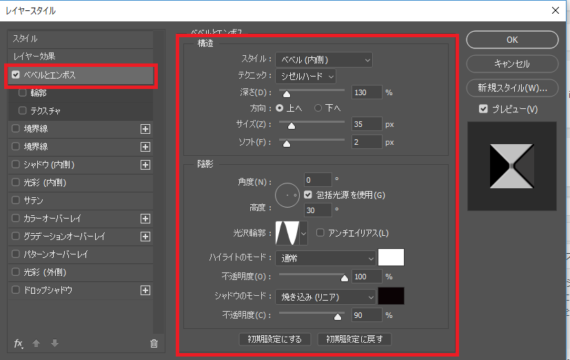Image resolution: width=570 pixels, height=360 pixels.
Task: Click plus icon beside カラーオーバーレイ
Action: 145,219
